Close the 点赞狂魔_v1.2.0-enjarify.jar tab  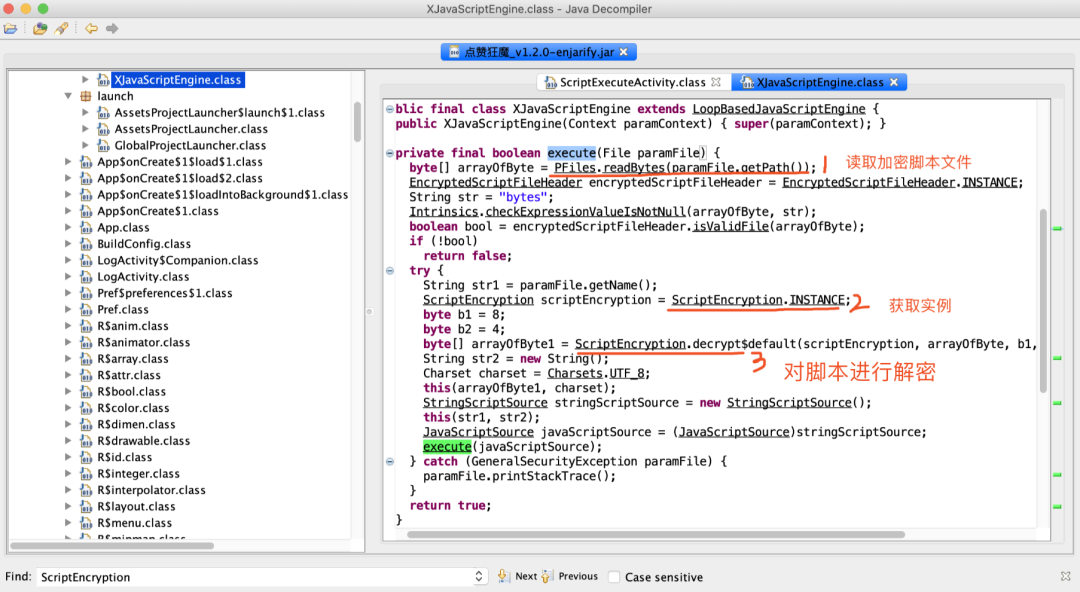click(623, 52)
